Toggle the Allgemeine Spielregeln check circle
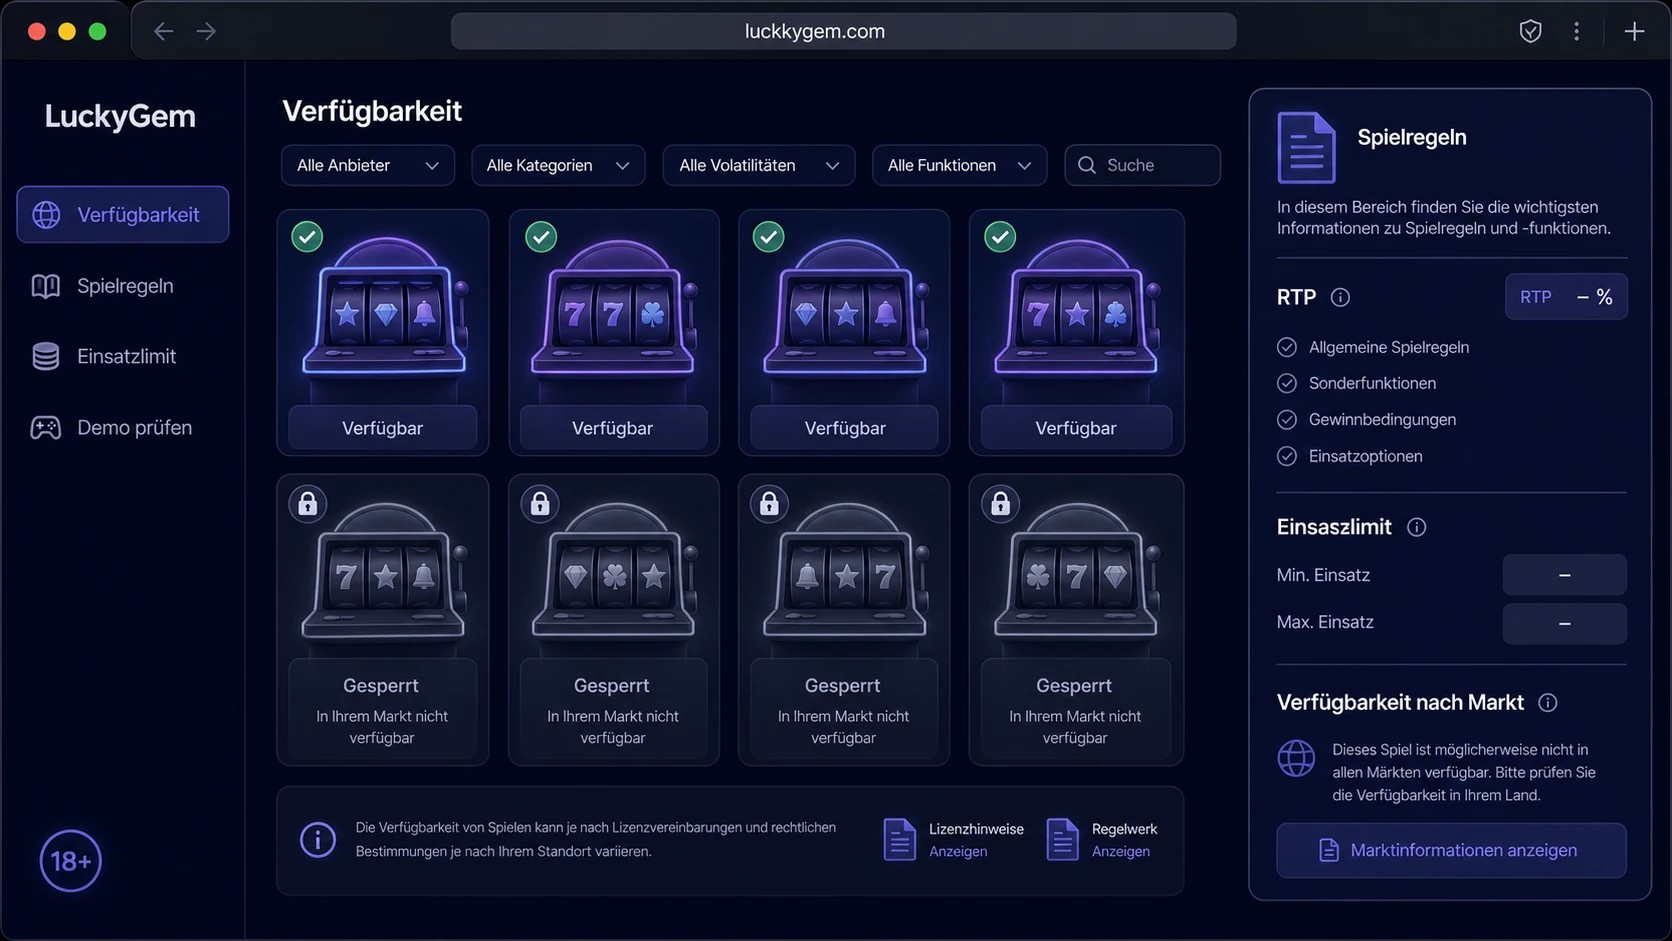 tap(1287, 347)
